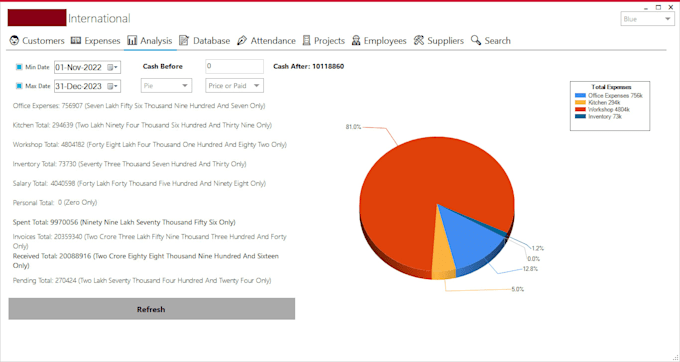Screen dimensions: 680x362
Task: Switch to the Suppliers tab
Action: tap(438, 41)
